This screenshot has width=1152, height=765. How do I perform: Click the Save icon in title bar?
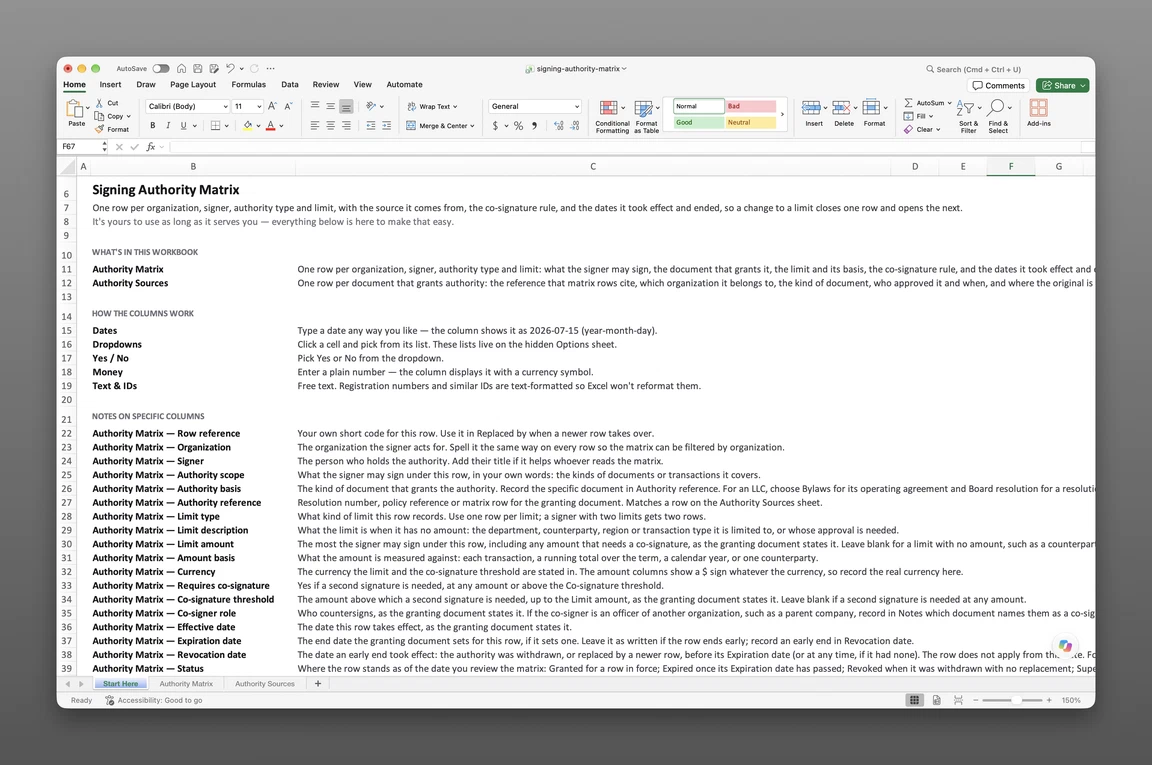pos(198,68)
